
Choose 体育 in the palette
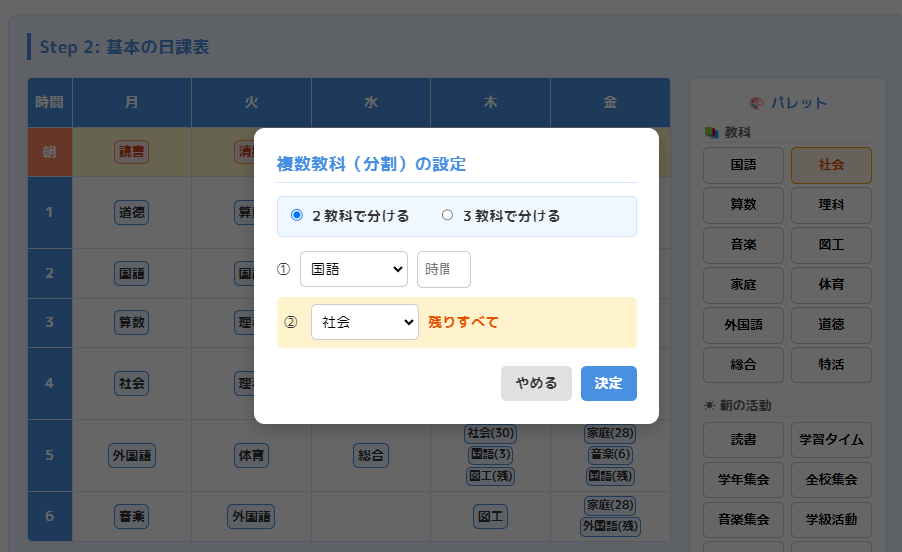831,285
